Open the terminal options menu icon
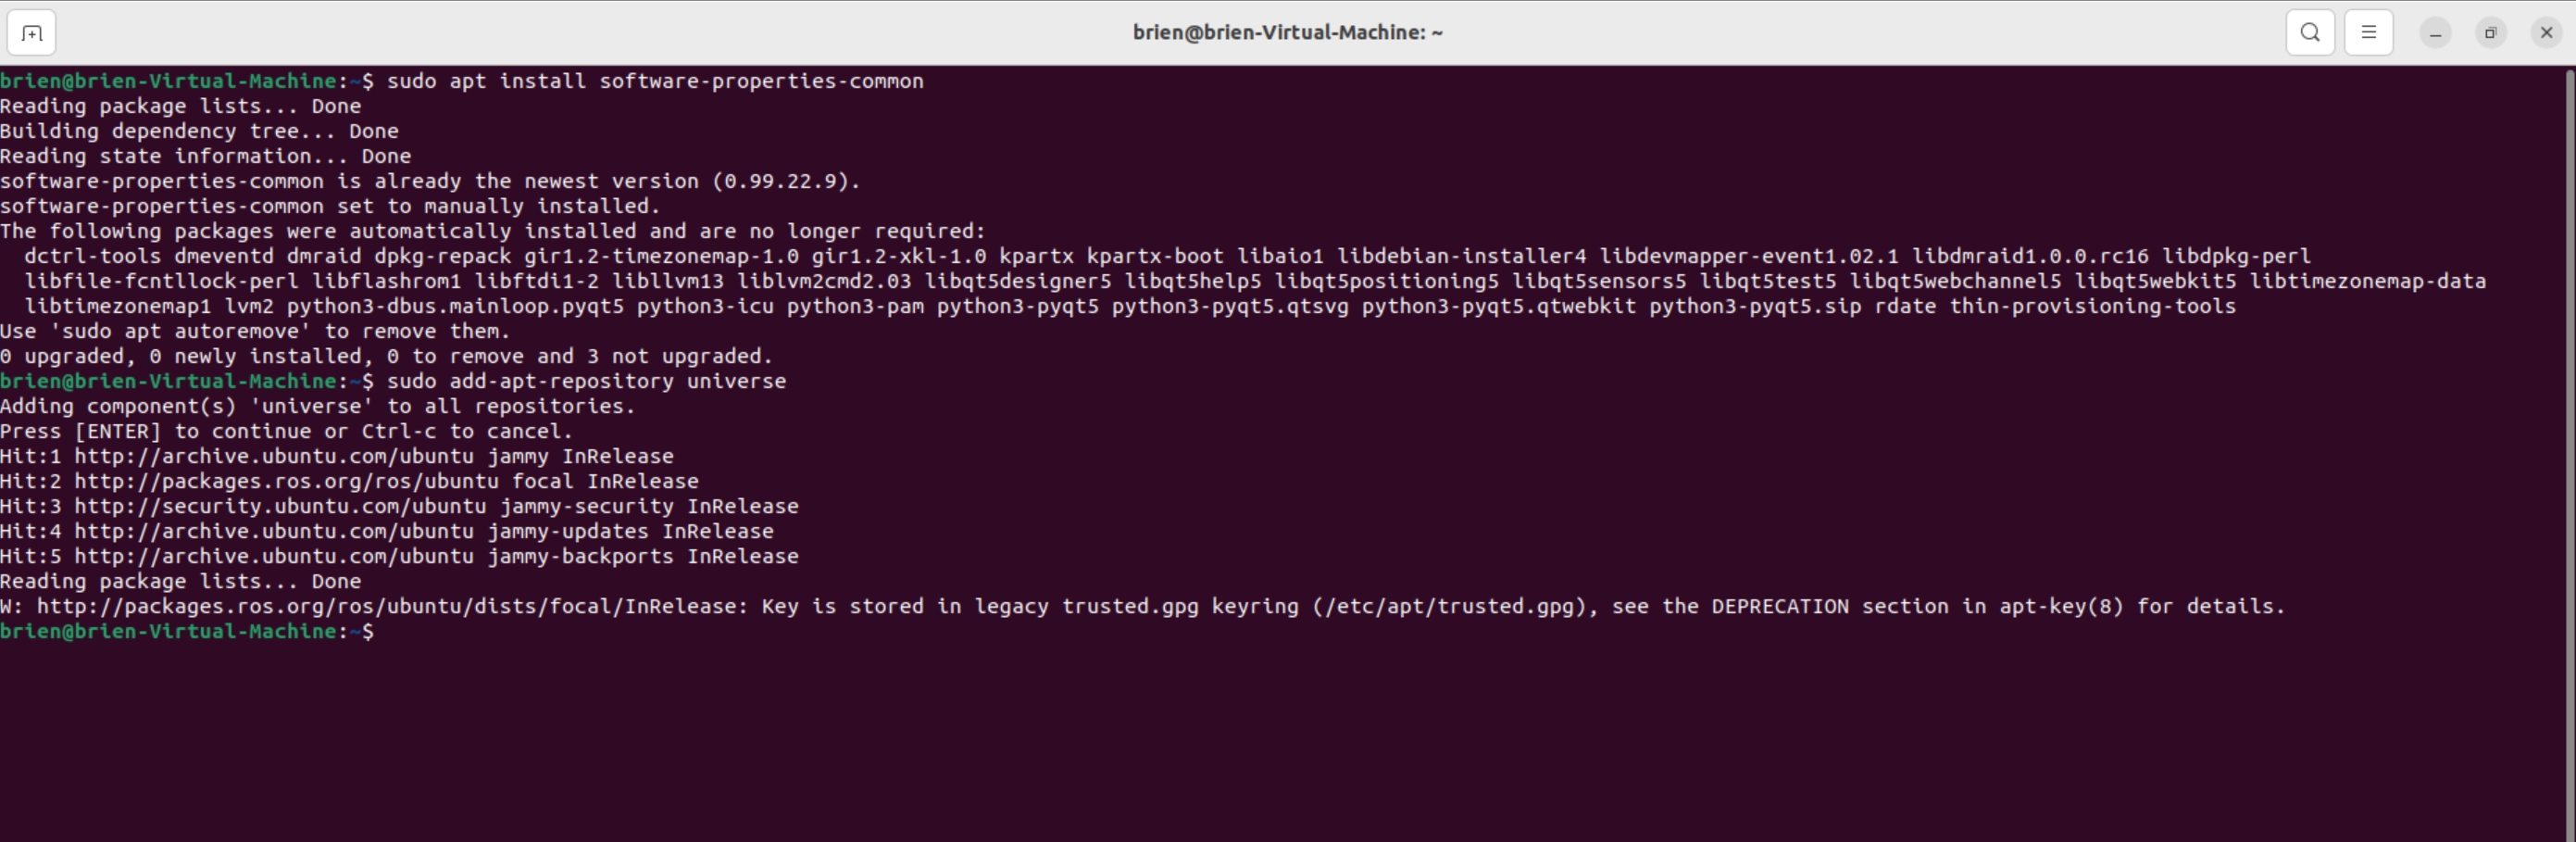 2368,32
